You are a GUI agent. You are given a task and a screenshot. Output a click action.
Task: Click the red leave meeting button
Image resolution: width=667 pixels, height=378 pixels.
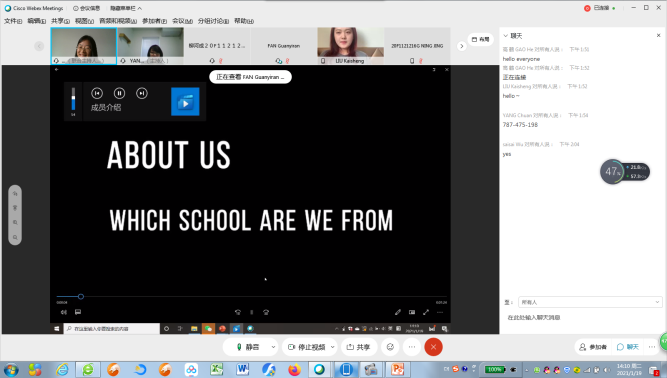(x=433, y=347)
